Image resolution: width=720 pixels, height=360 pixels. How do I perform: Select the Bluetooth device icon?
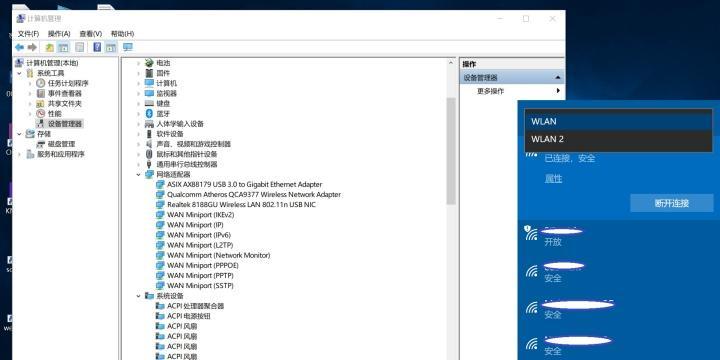coord(149,113)
